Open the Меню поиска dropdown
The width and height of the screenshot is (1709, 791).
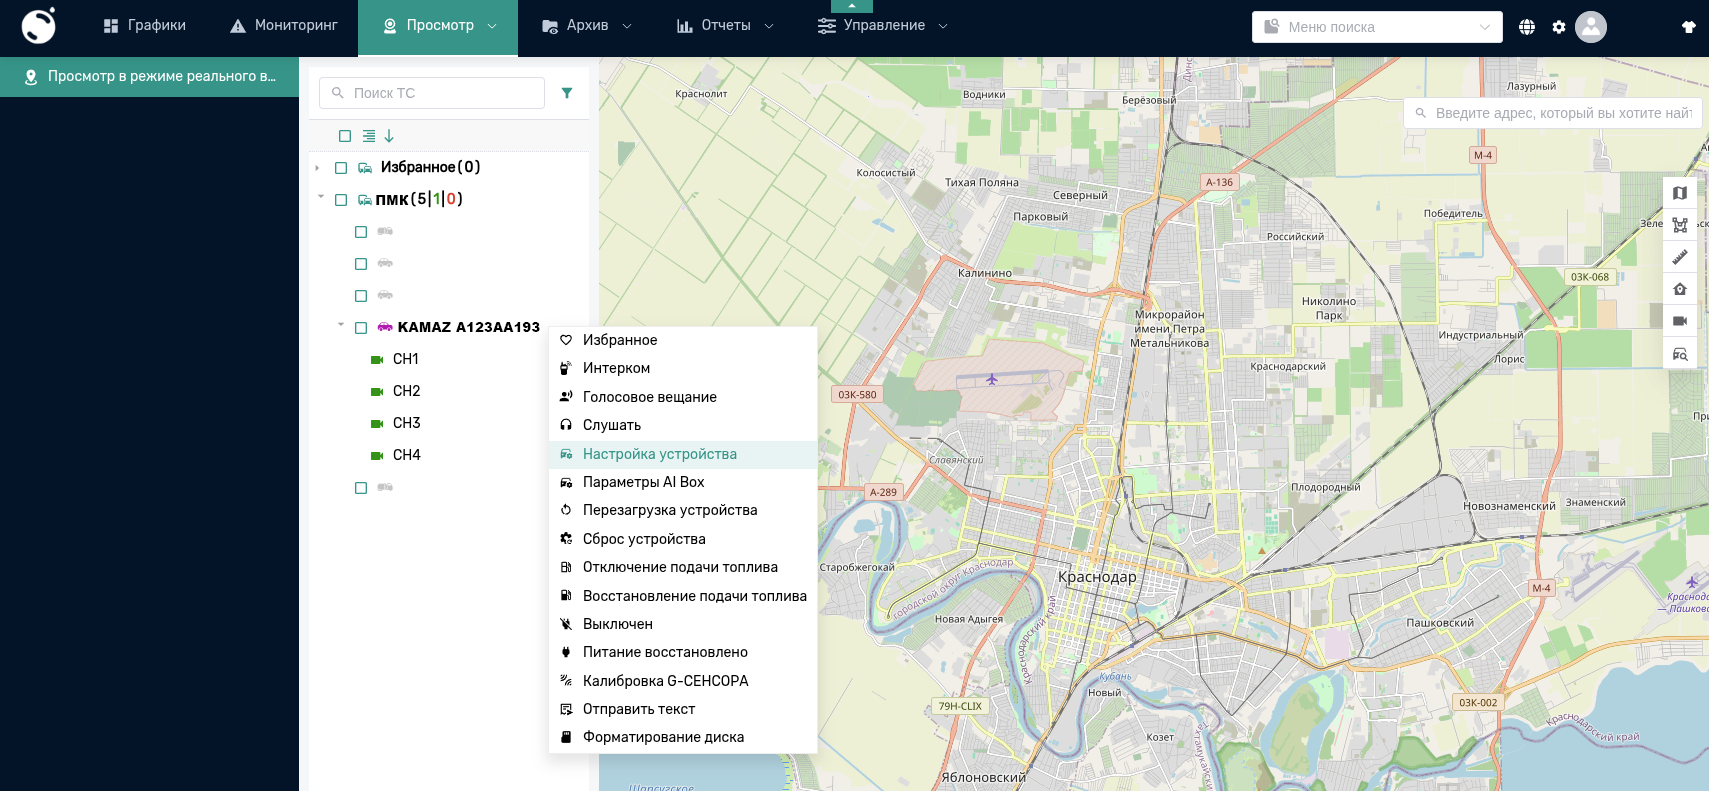pos(1377,27)
